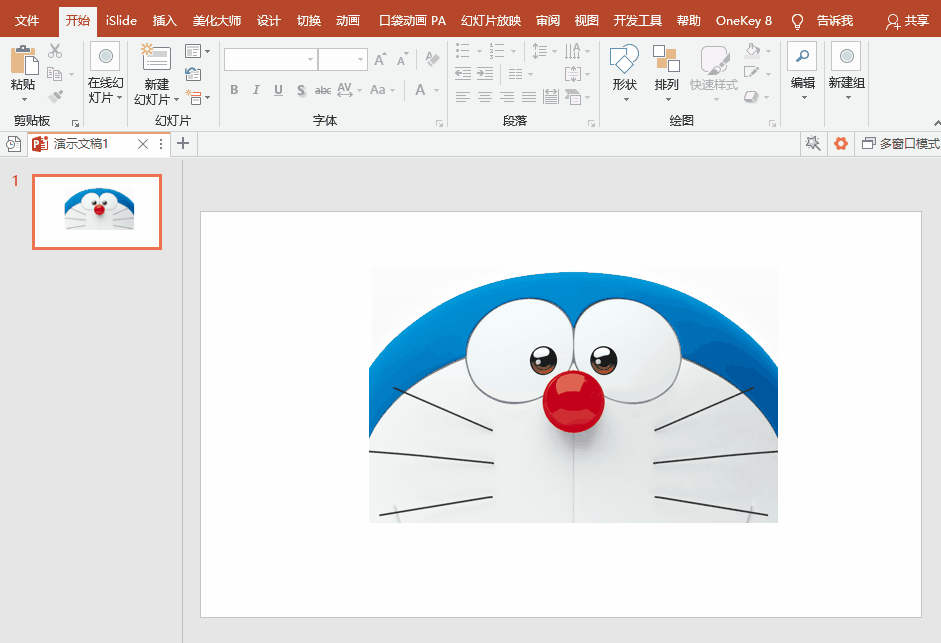Click the Distributed alignment icon
Image resolution: width=941 pixels, height=643 pixels.
(x=550, y=96)
